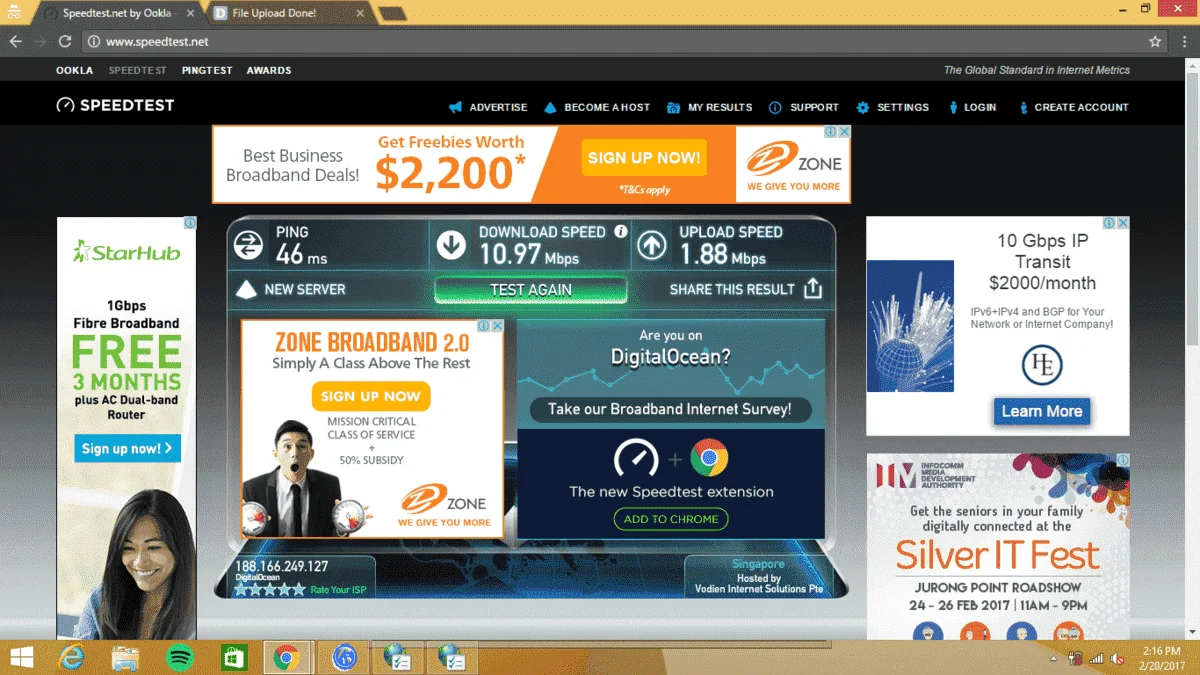Open Speedtest SETTINGS
The width and height of the screenshot is (1200, 675).
893,107
